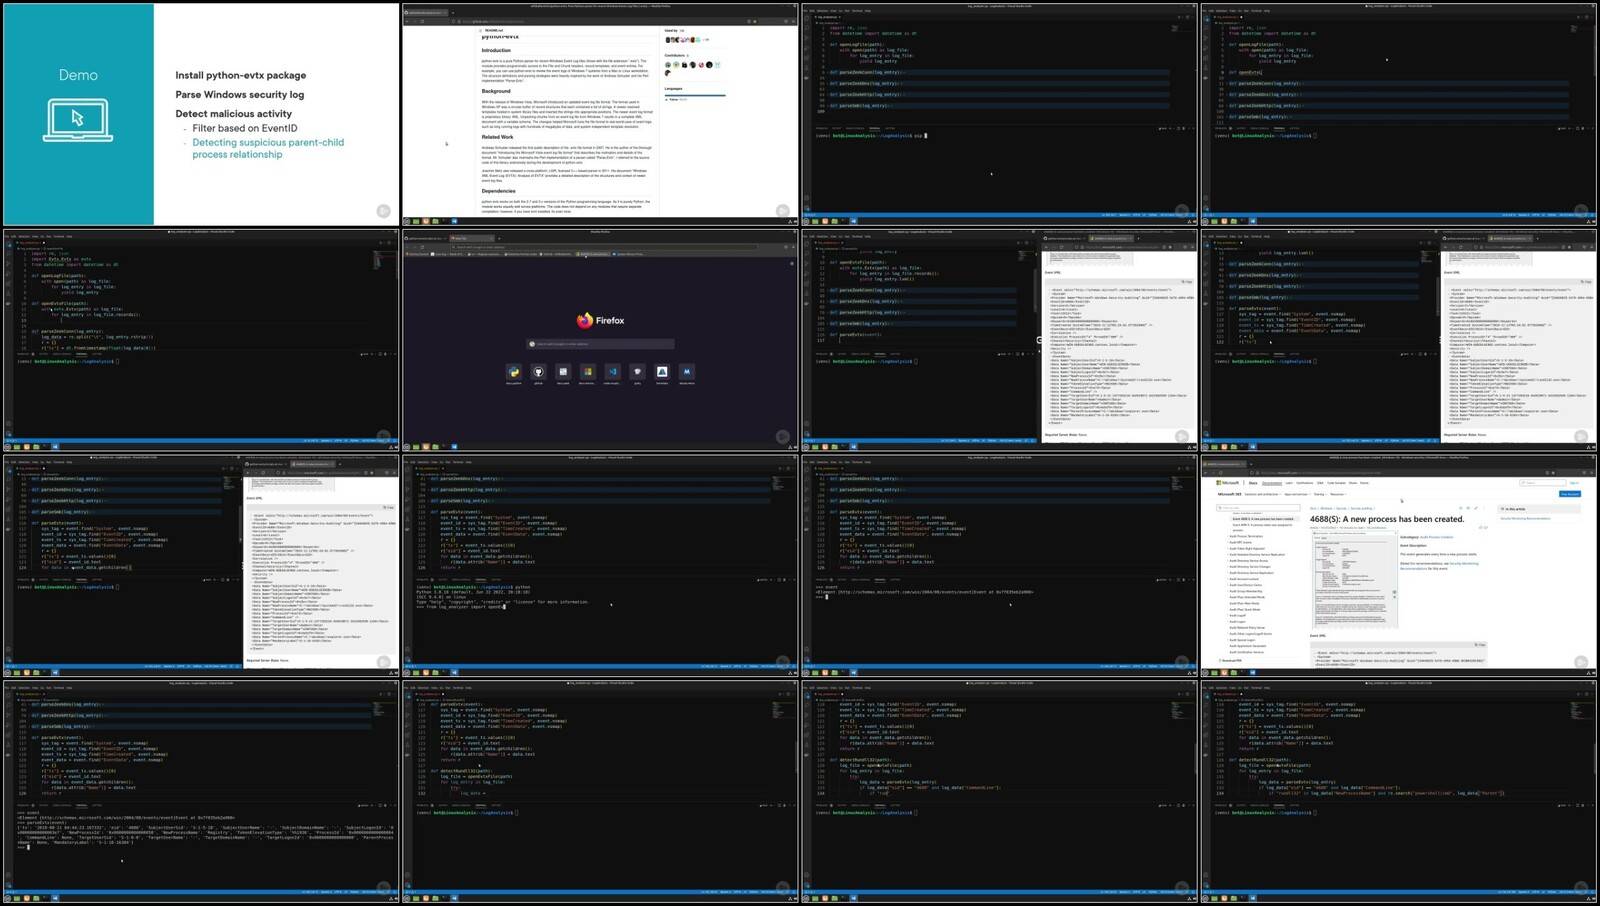Open Documentation item in Microsoft Docs header
This screenshot has width=1600, height=906.
[1272, 483]
